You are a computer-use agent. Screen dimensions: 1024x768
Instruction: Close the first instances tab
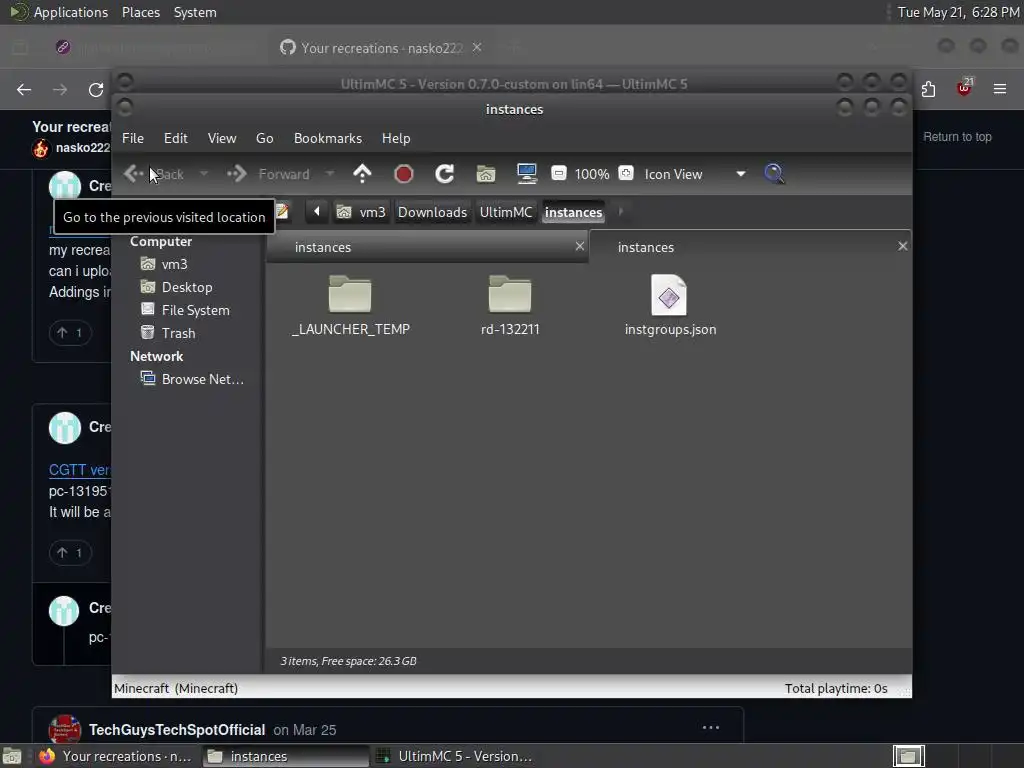point(579,246)
